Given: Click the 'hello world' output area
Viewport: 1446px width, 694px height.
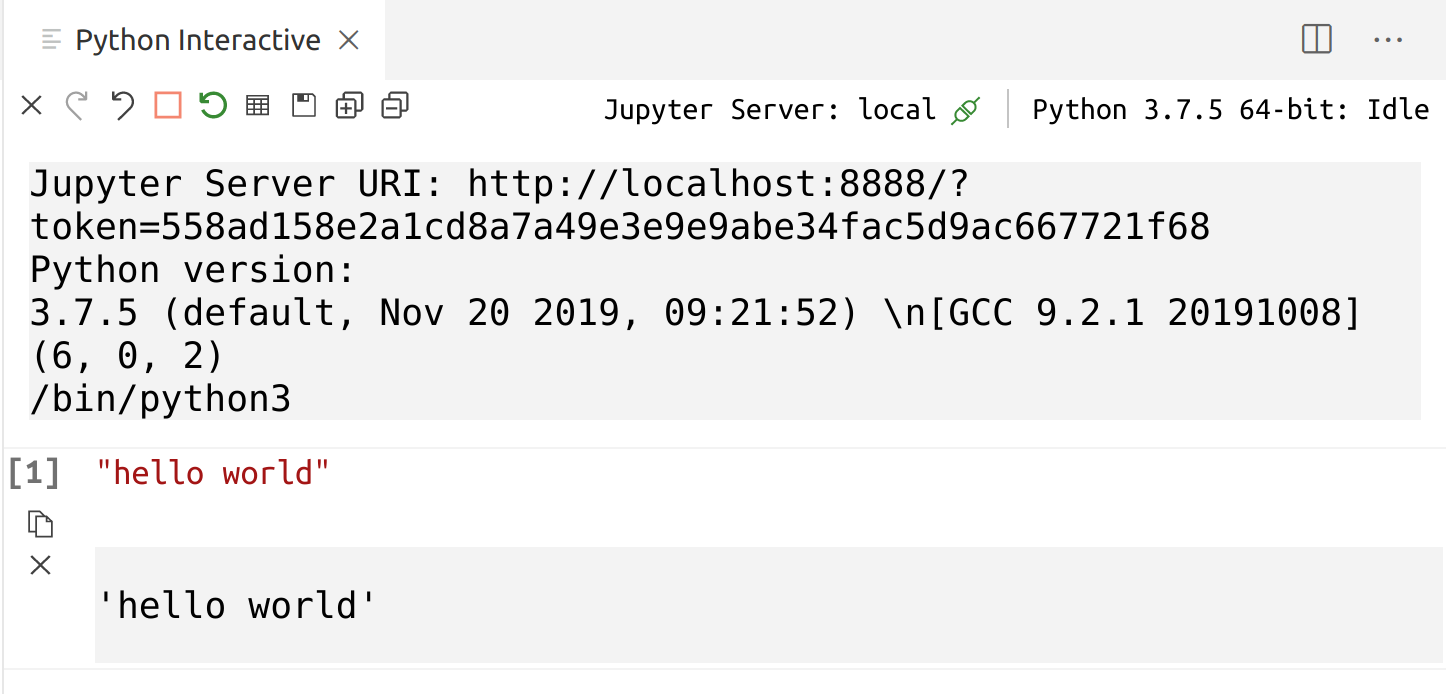Looking at the screenshot, I should click(x=768, y=605).
